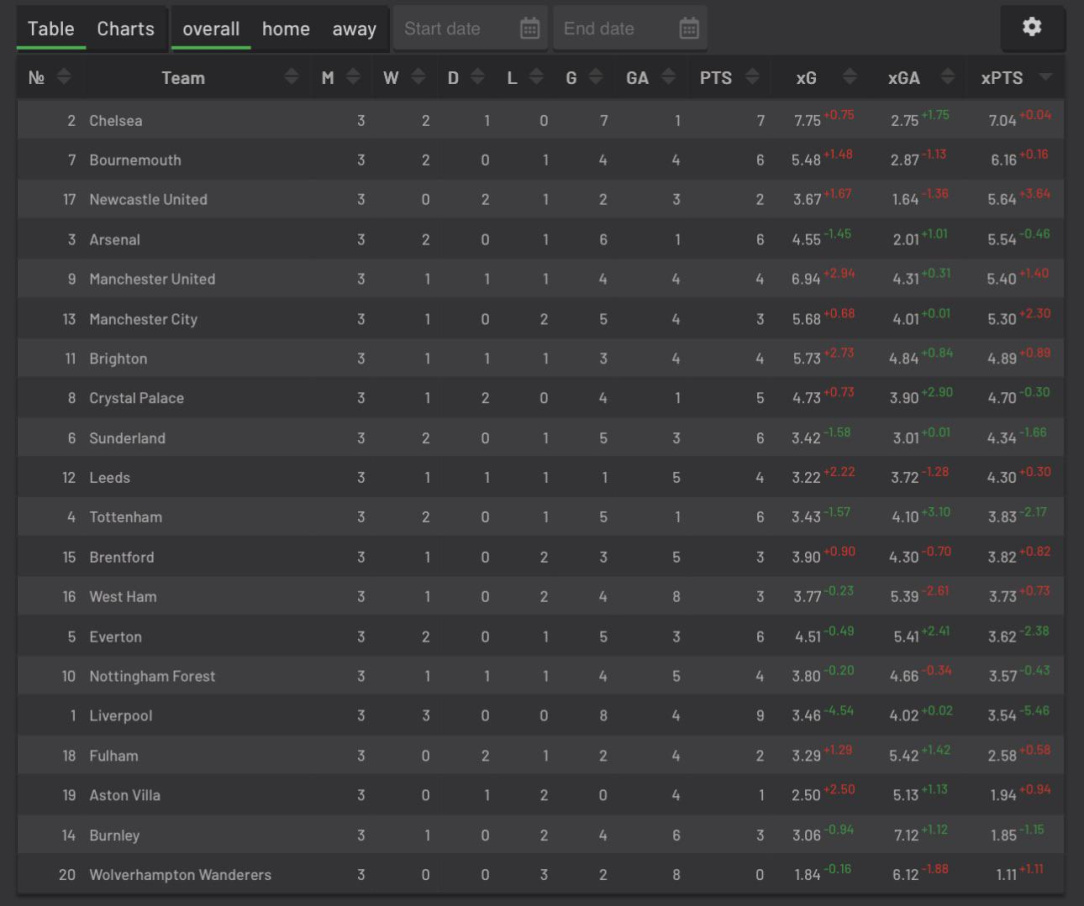Sort by xG column arrows
1084x906 pixels.
[850, 77]
